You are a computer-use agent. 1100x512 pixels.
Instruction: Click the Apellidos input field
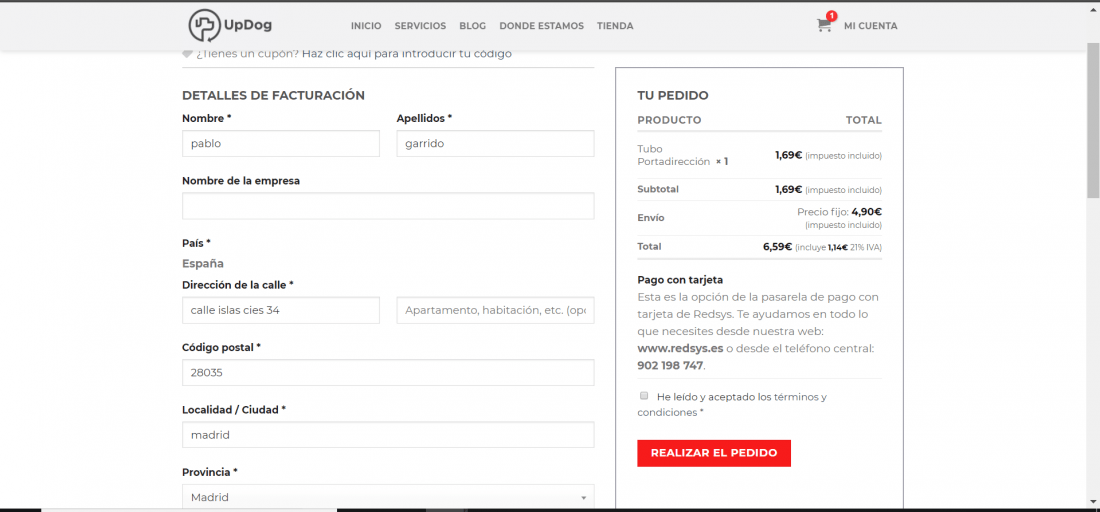click(495, 143)
